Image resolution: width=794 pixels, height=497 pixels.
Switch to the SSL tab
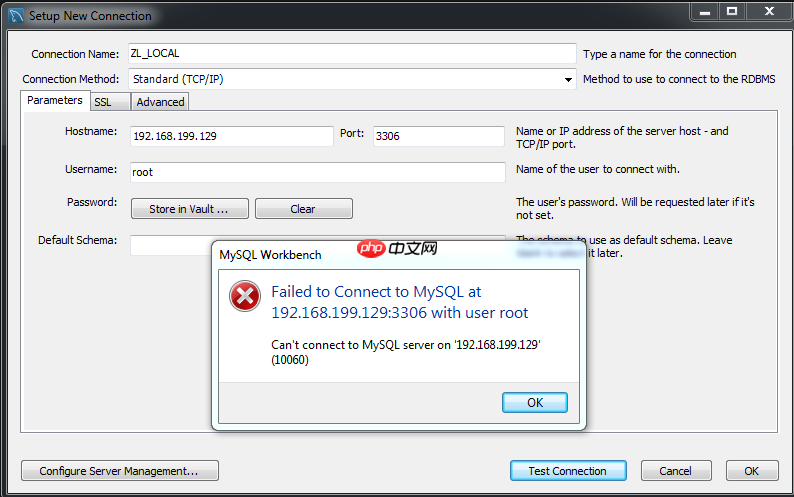coord(110,102)
